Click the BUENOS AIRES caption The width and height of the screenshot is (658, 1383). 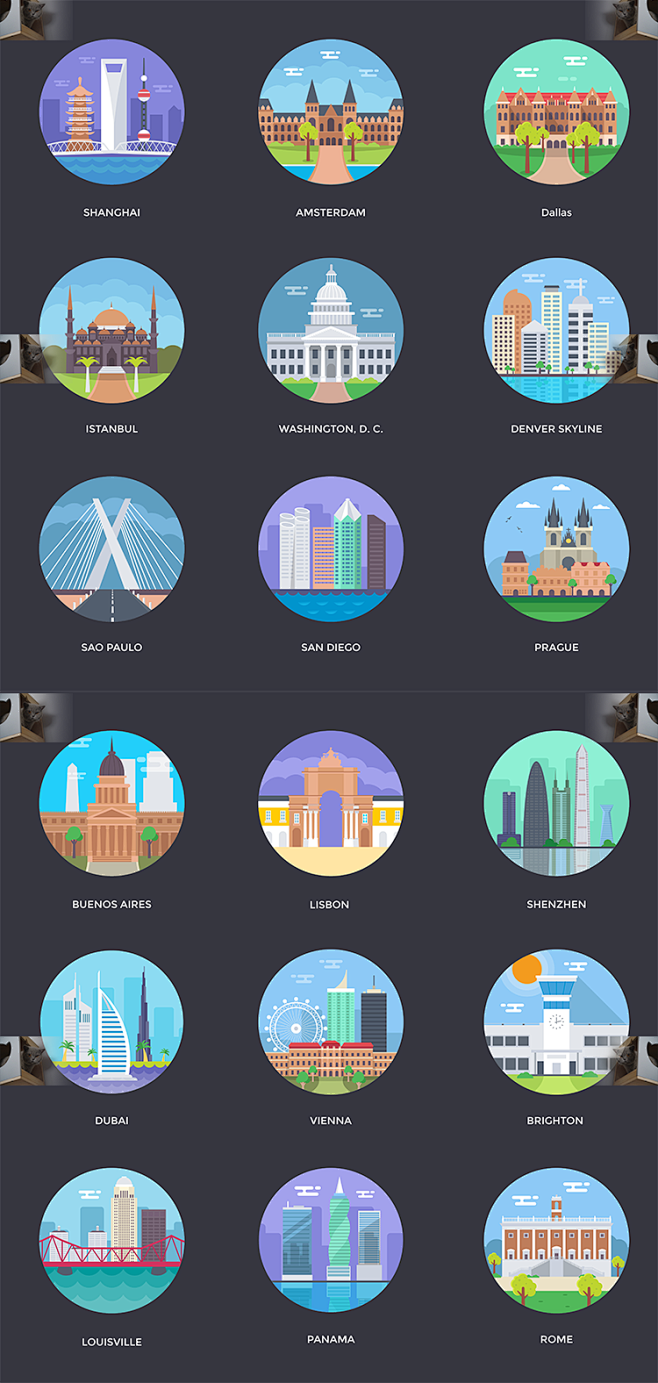coord(112,904)
